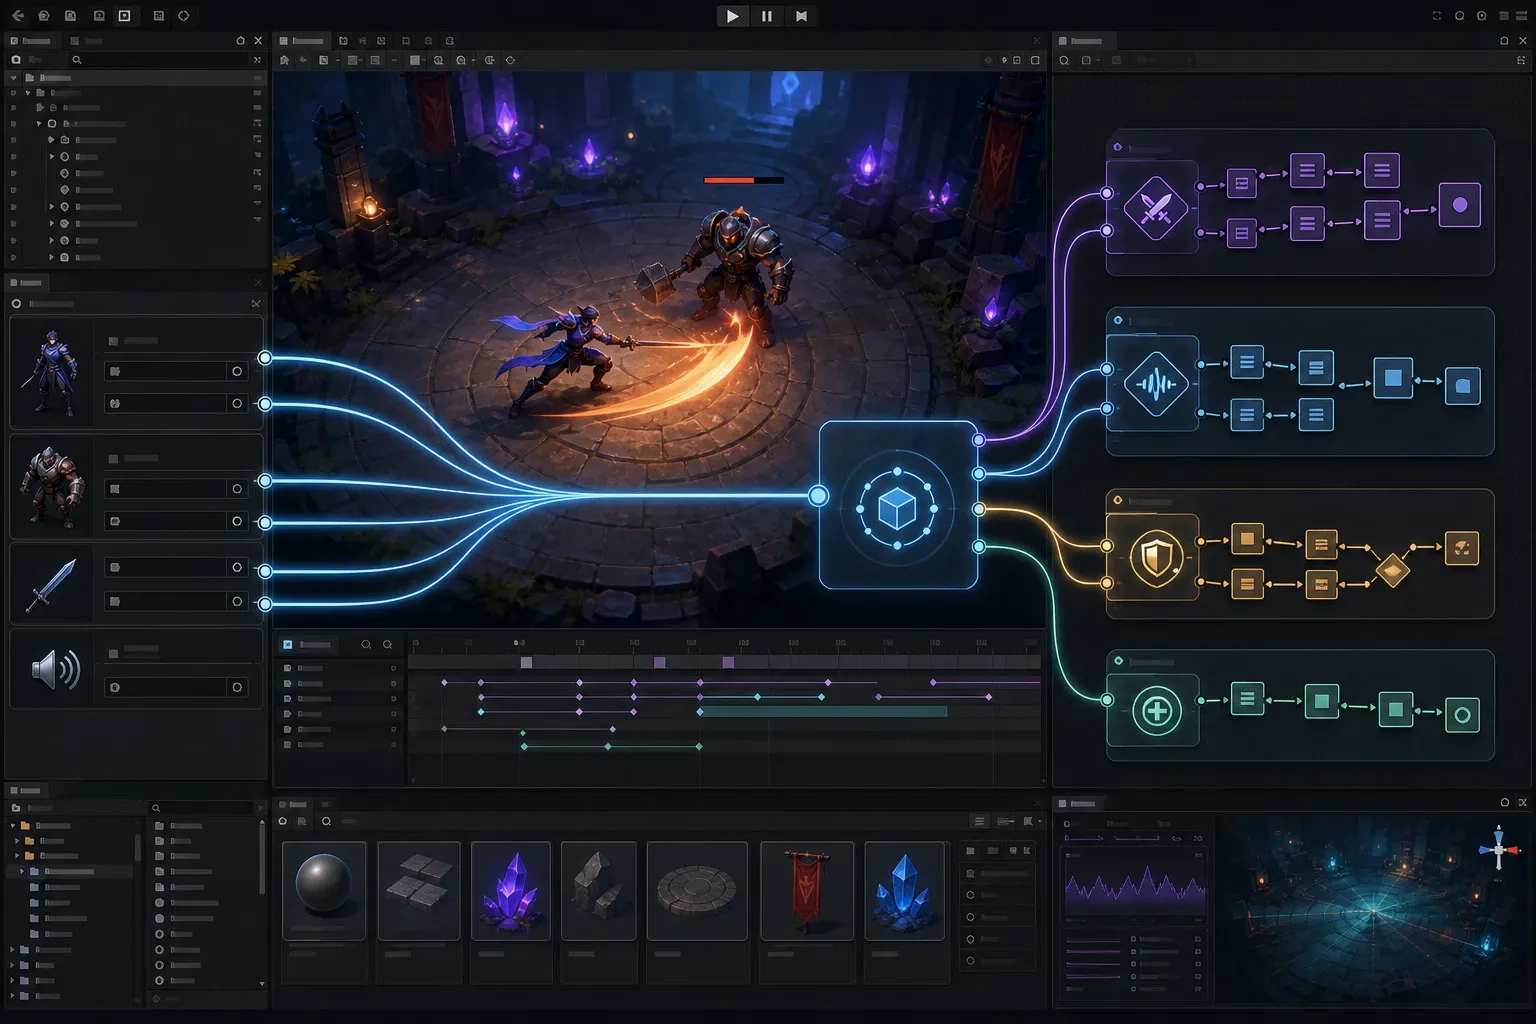Screen dimensions: 1536x1024
Task: Click the grey marker on timeline ruler
Action: tap(526, 662)
